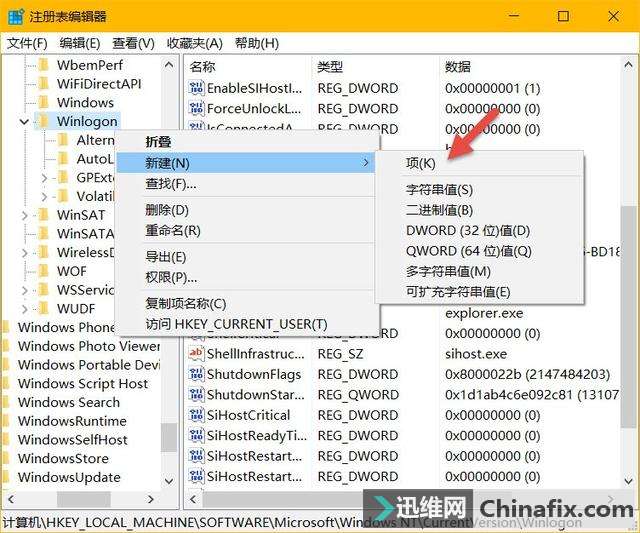Click the WinSAT folder icon
Screen dimensions: 640x533
(x=44, y=215)
